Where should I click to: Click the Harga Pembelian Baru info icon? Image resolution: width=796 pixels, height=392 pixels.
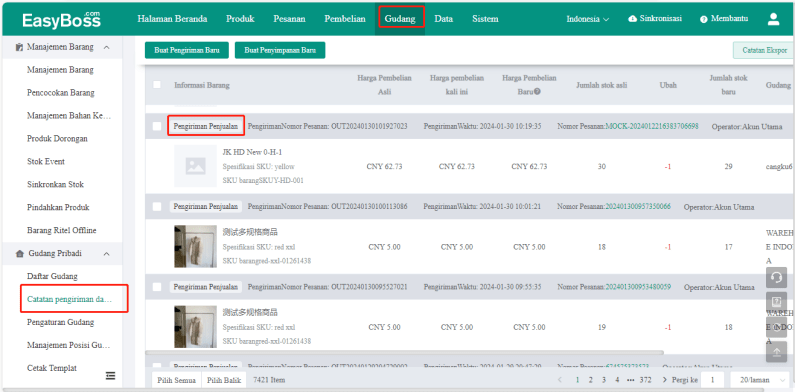pyautogui.click(x=537, y=92)
